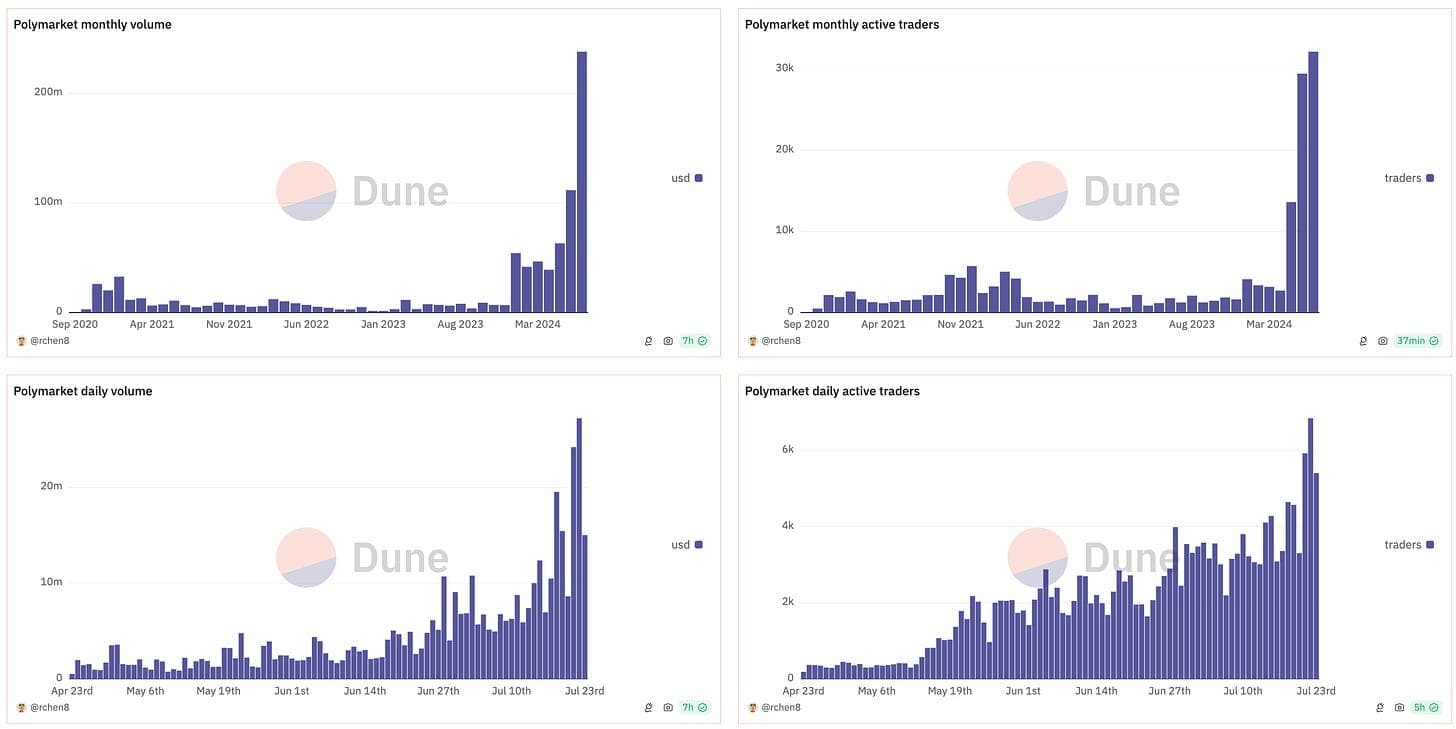The width and height of the screenshot is (1456, 729).
Task: Click the 'Polymarket daily active traders' chart title
Action: [x=832, y=391]
